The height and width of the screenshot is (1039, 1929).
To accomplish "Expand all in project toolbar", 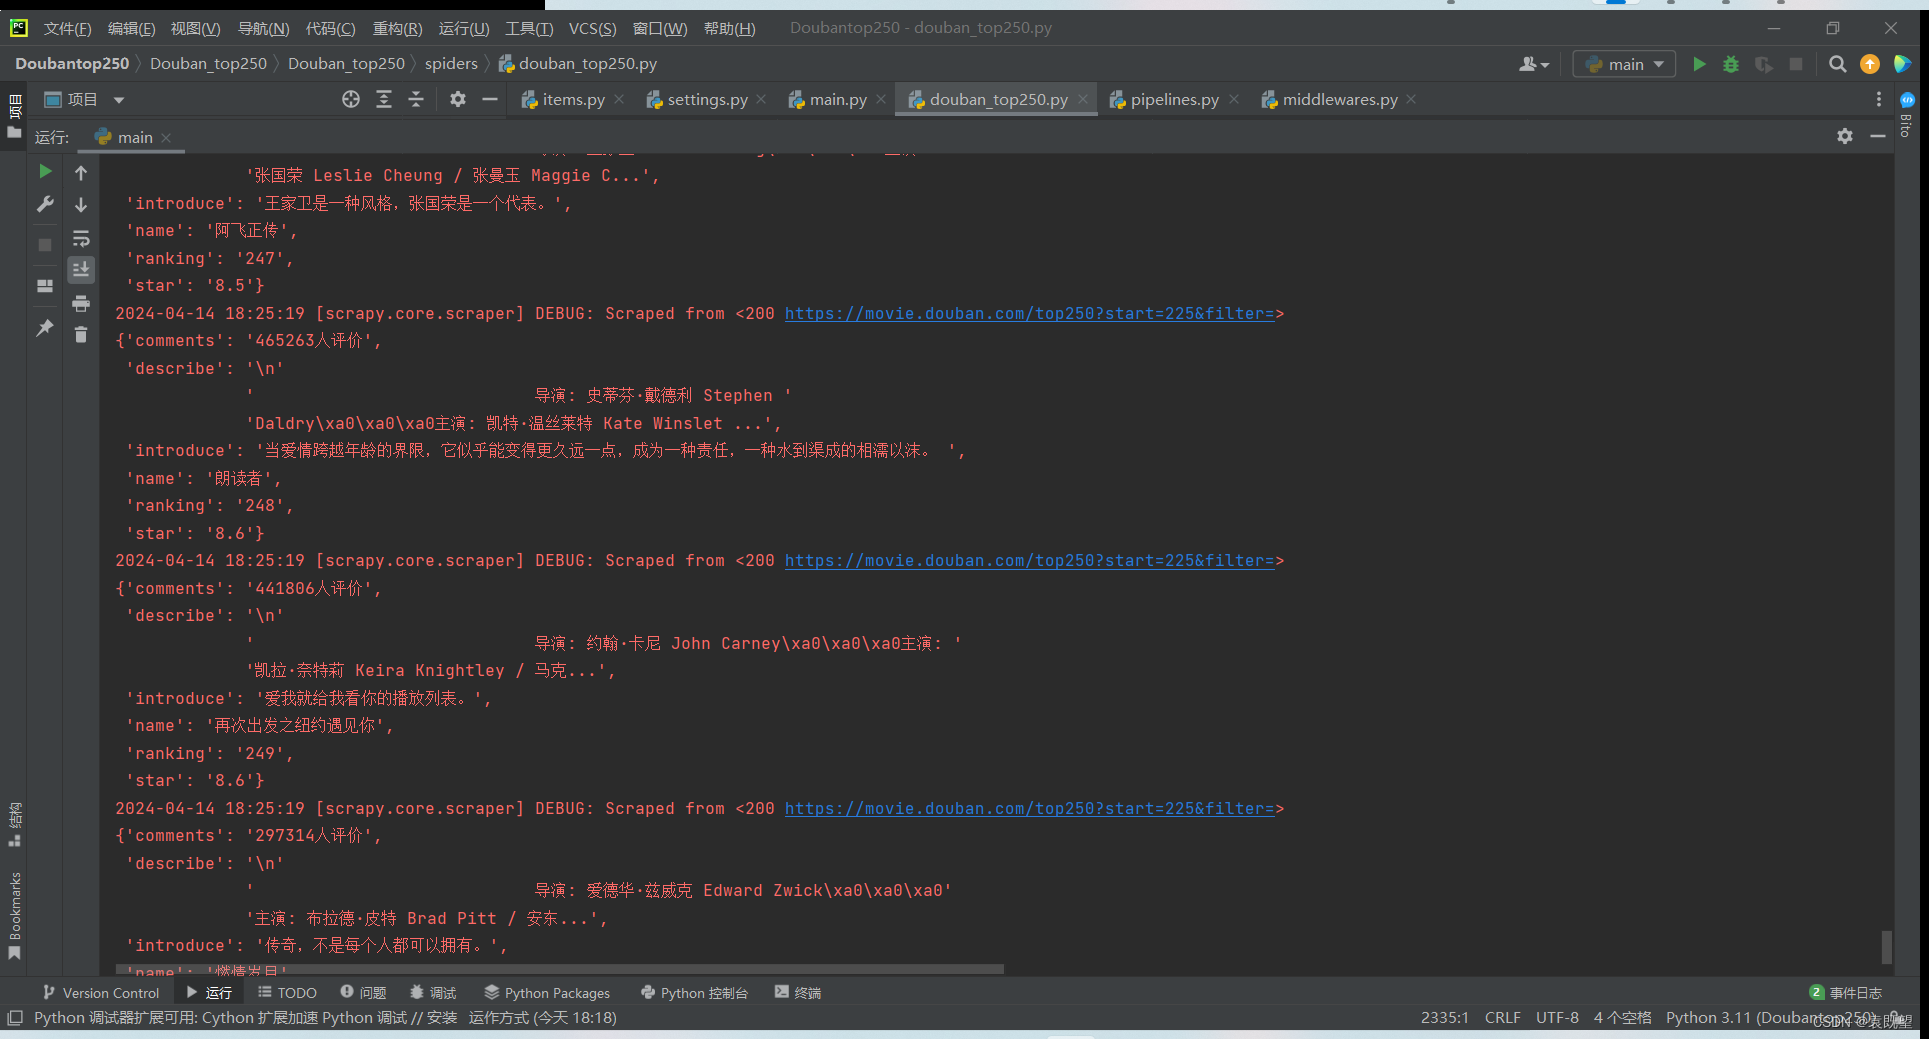I will [384, 99].
